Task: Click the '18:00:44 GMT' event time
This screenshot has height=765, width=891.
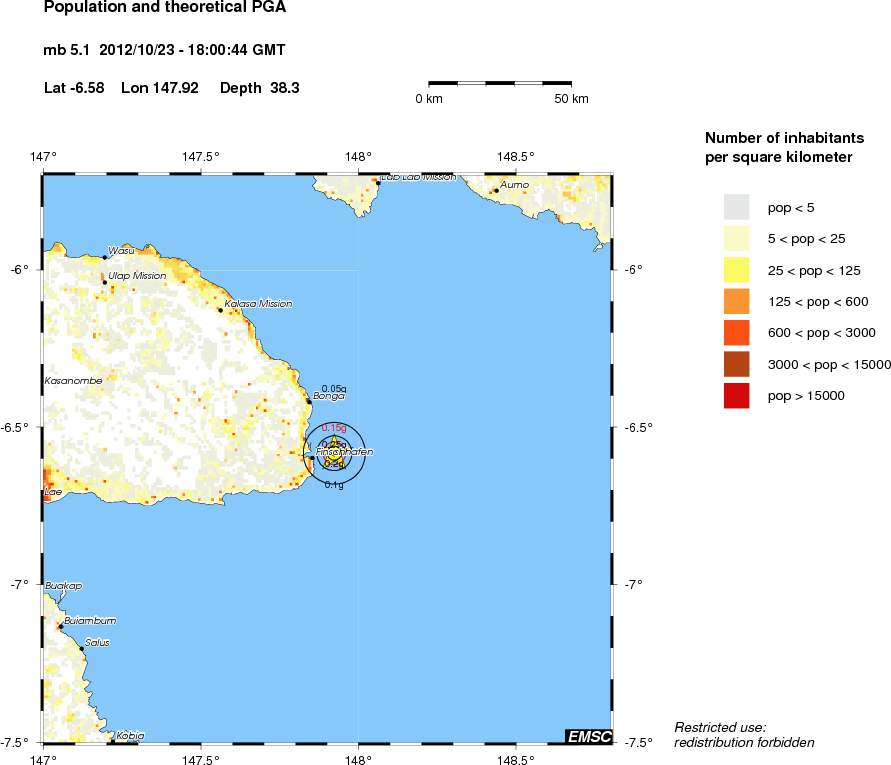Action: tap(236, 50)
